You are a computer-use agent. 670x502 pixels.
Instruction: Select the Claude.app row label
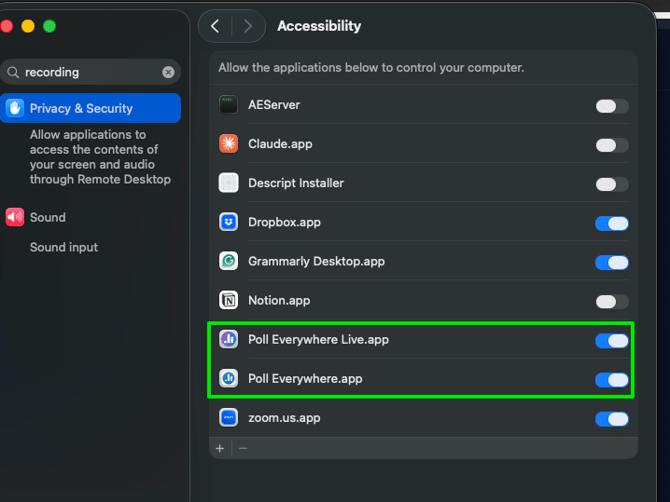[280, 144]
